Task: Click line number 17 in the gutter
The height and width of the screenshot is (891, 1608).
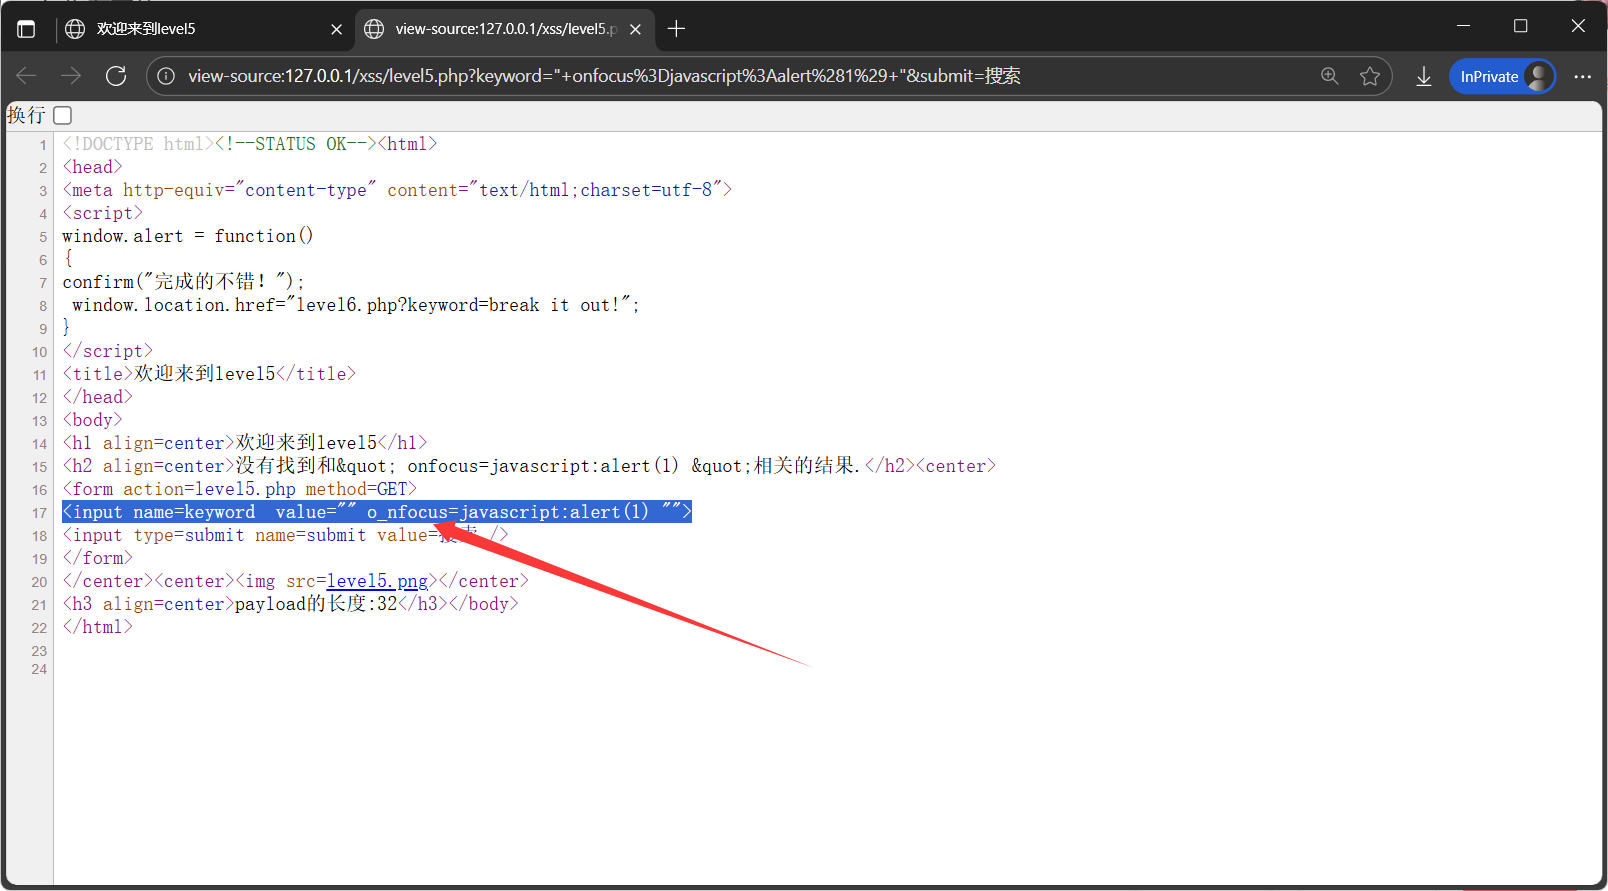Action: (x=39, y=513)
